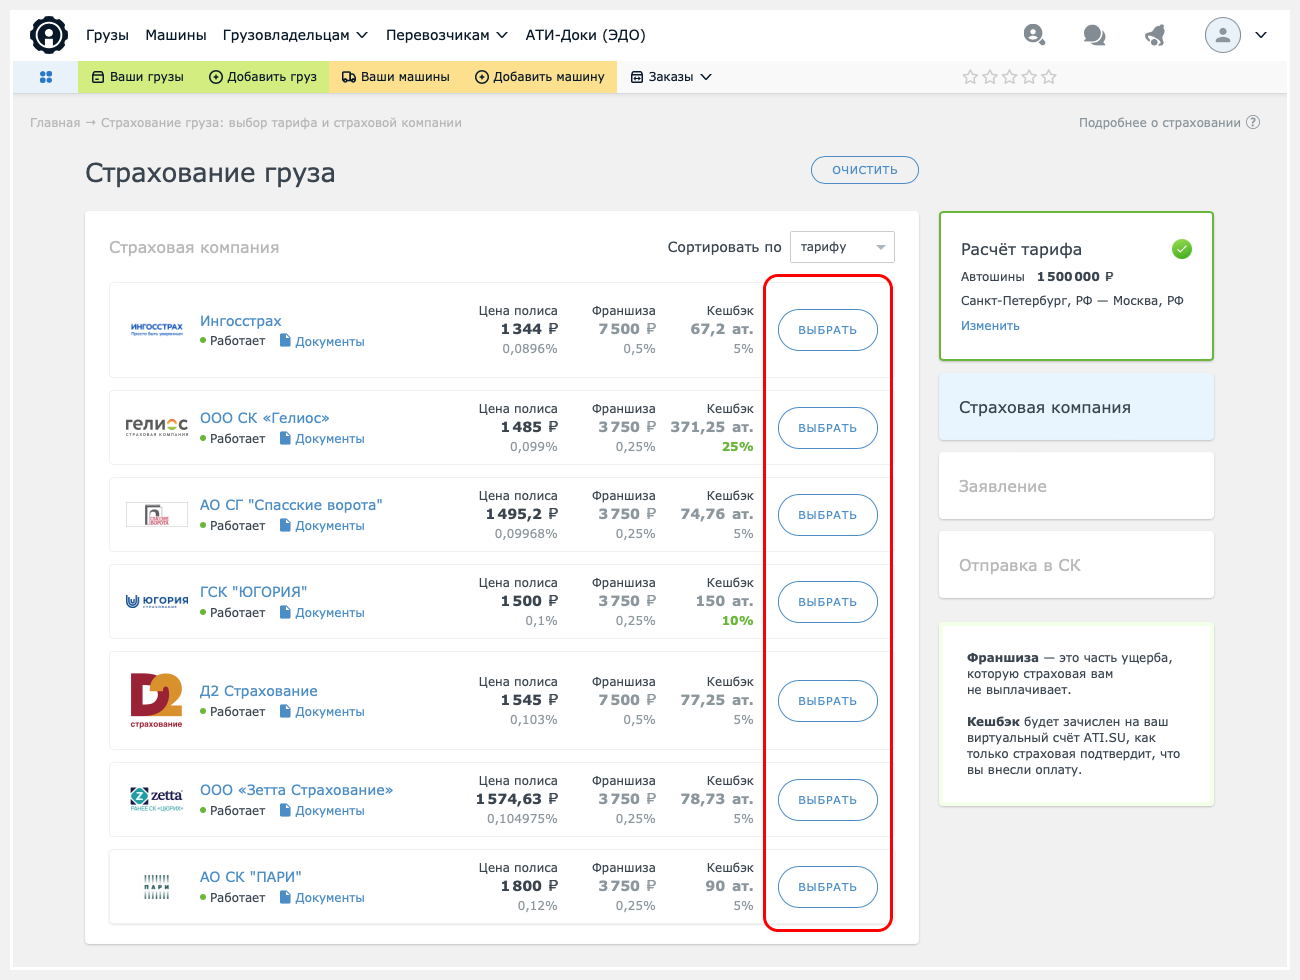Screen dimensions: 1300x980
Task: Click the fifth rating star
Action: click(x=1049, y=77)
